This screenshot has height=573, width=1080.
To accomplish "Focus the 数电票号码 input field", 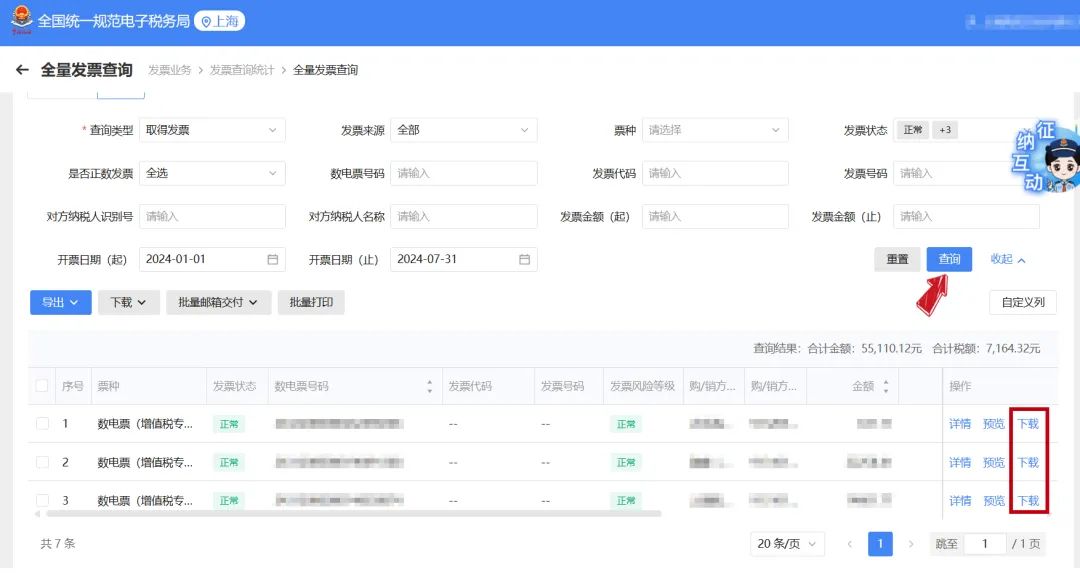I will point(464,173).
